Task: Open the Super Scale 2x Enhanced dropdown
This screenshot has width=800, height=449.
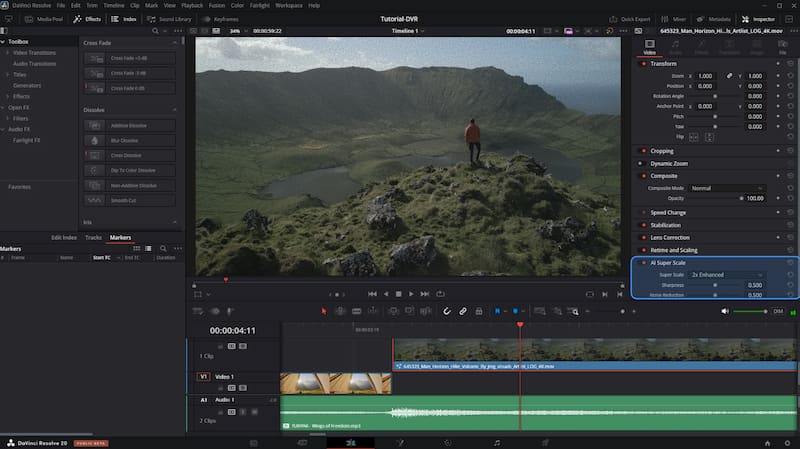Action: (x=727, y=275)
